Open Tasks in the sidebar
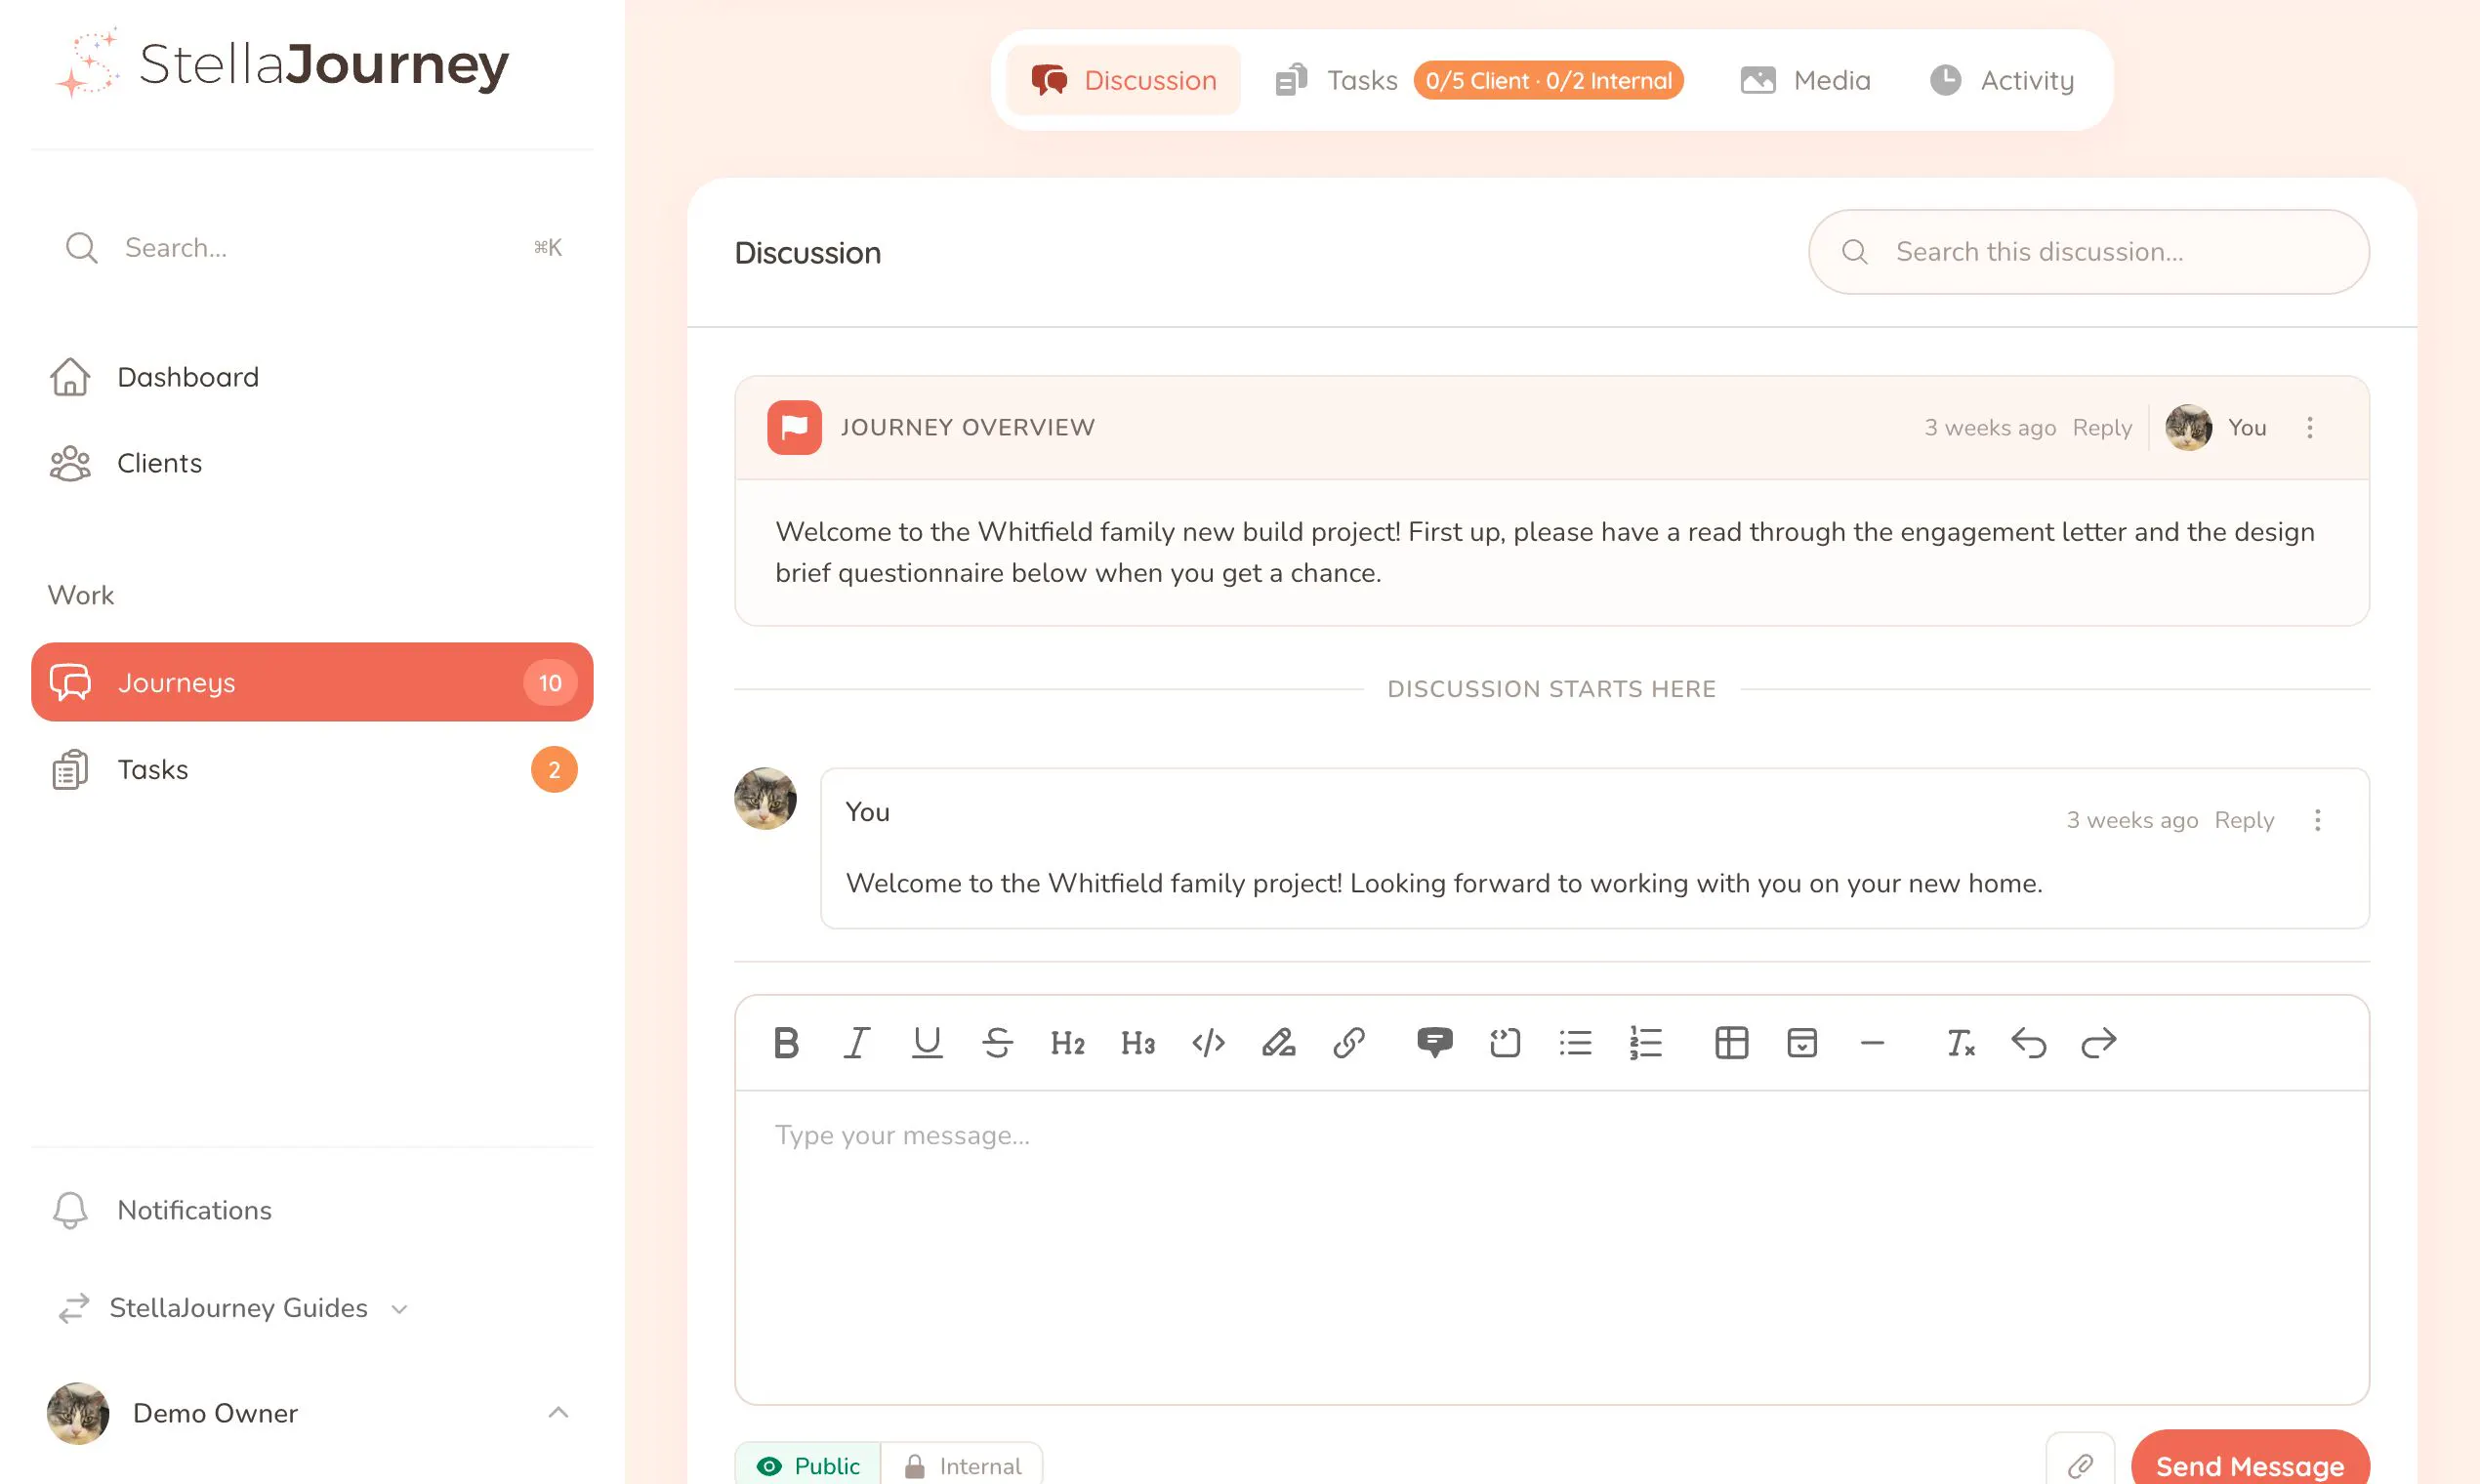2480x1484 pixels. [312, 769]
